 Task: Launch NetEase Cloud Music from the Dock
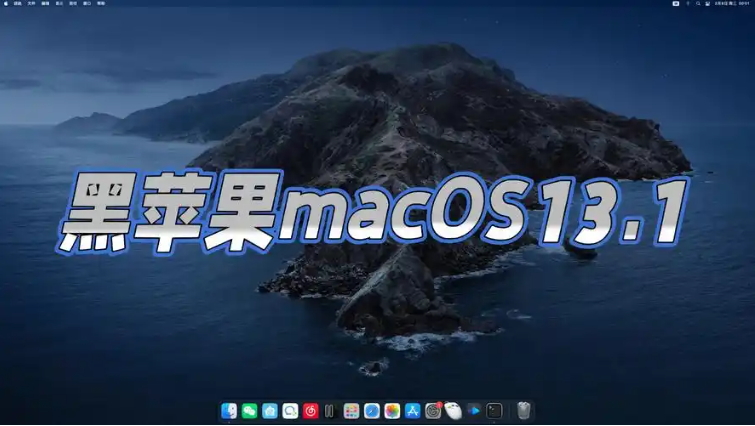point(311,411)
